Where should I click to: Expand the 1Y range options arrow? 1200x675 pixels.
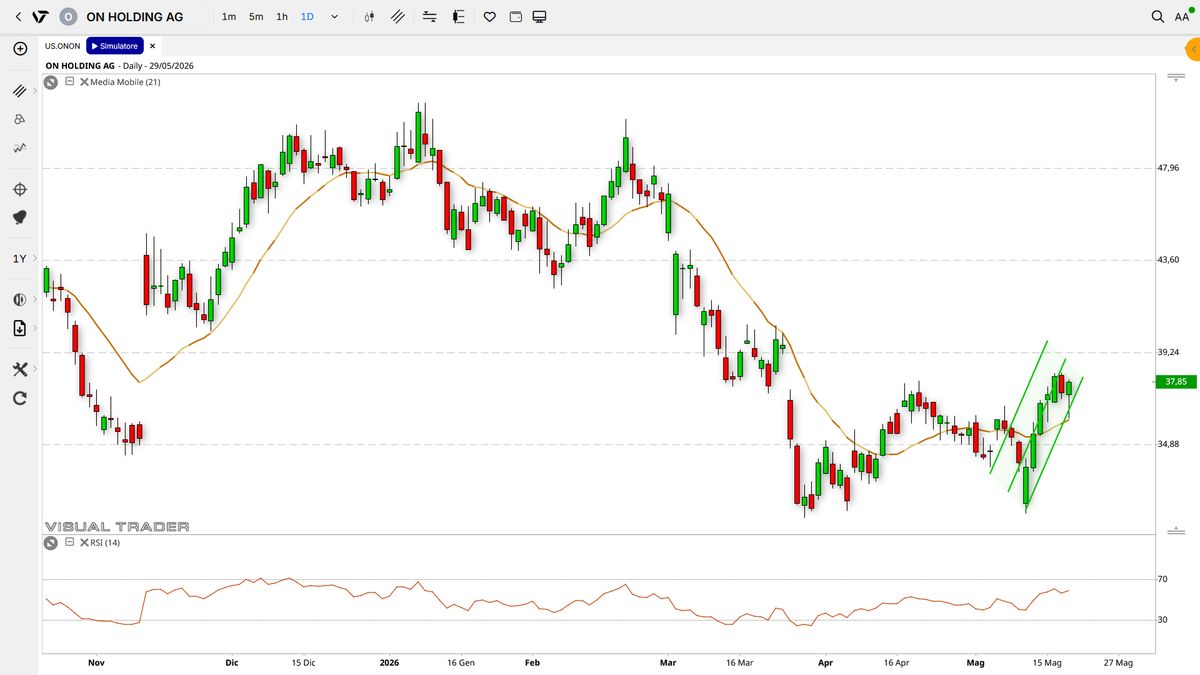[x=35, y=259]
